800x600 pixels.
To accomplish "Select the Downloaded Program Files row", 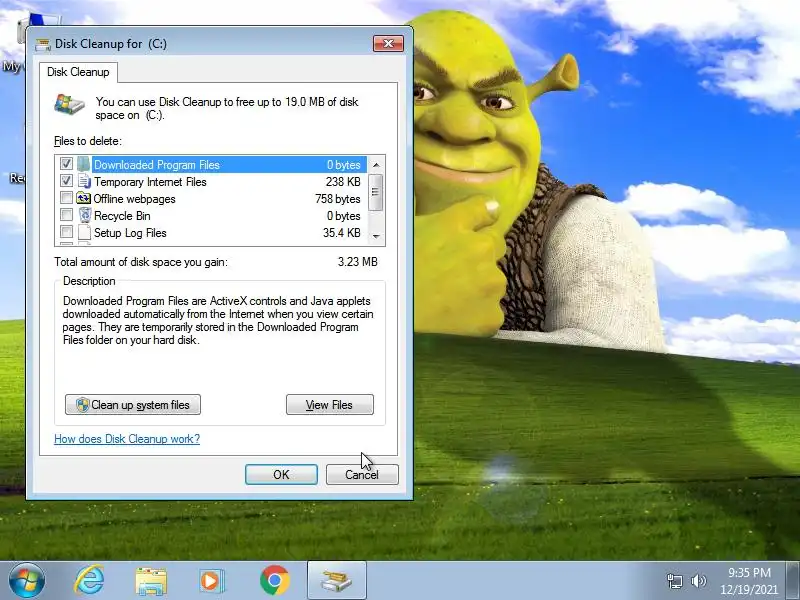I will [x=211, y=165].
